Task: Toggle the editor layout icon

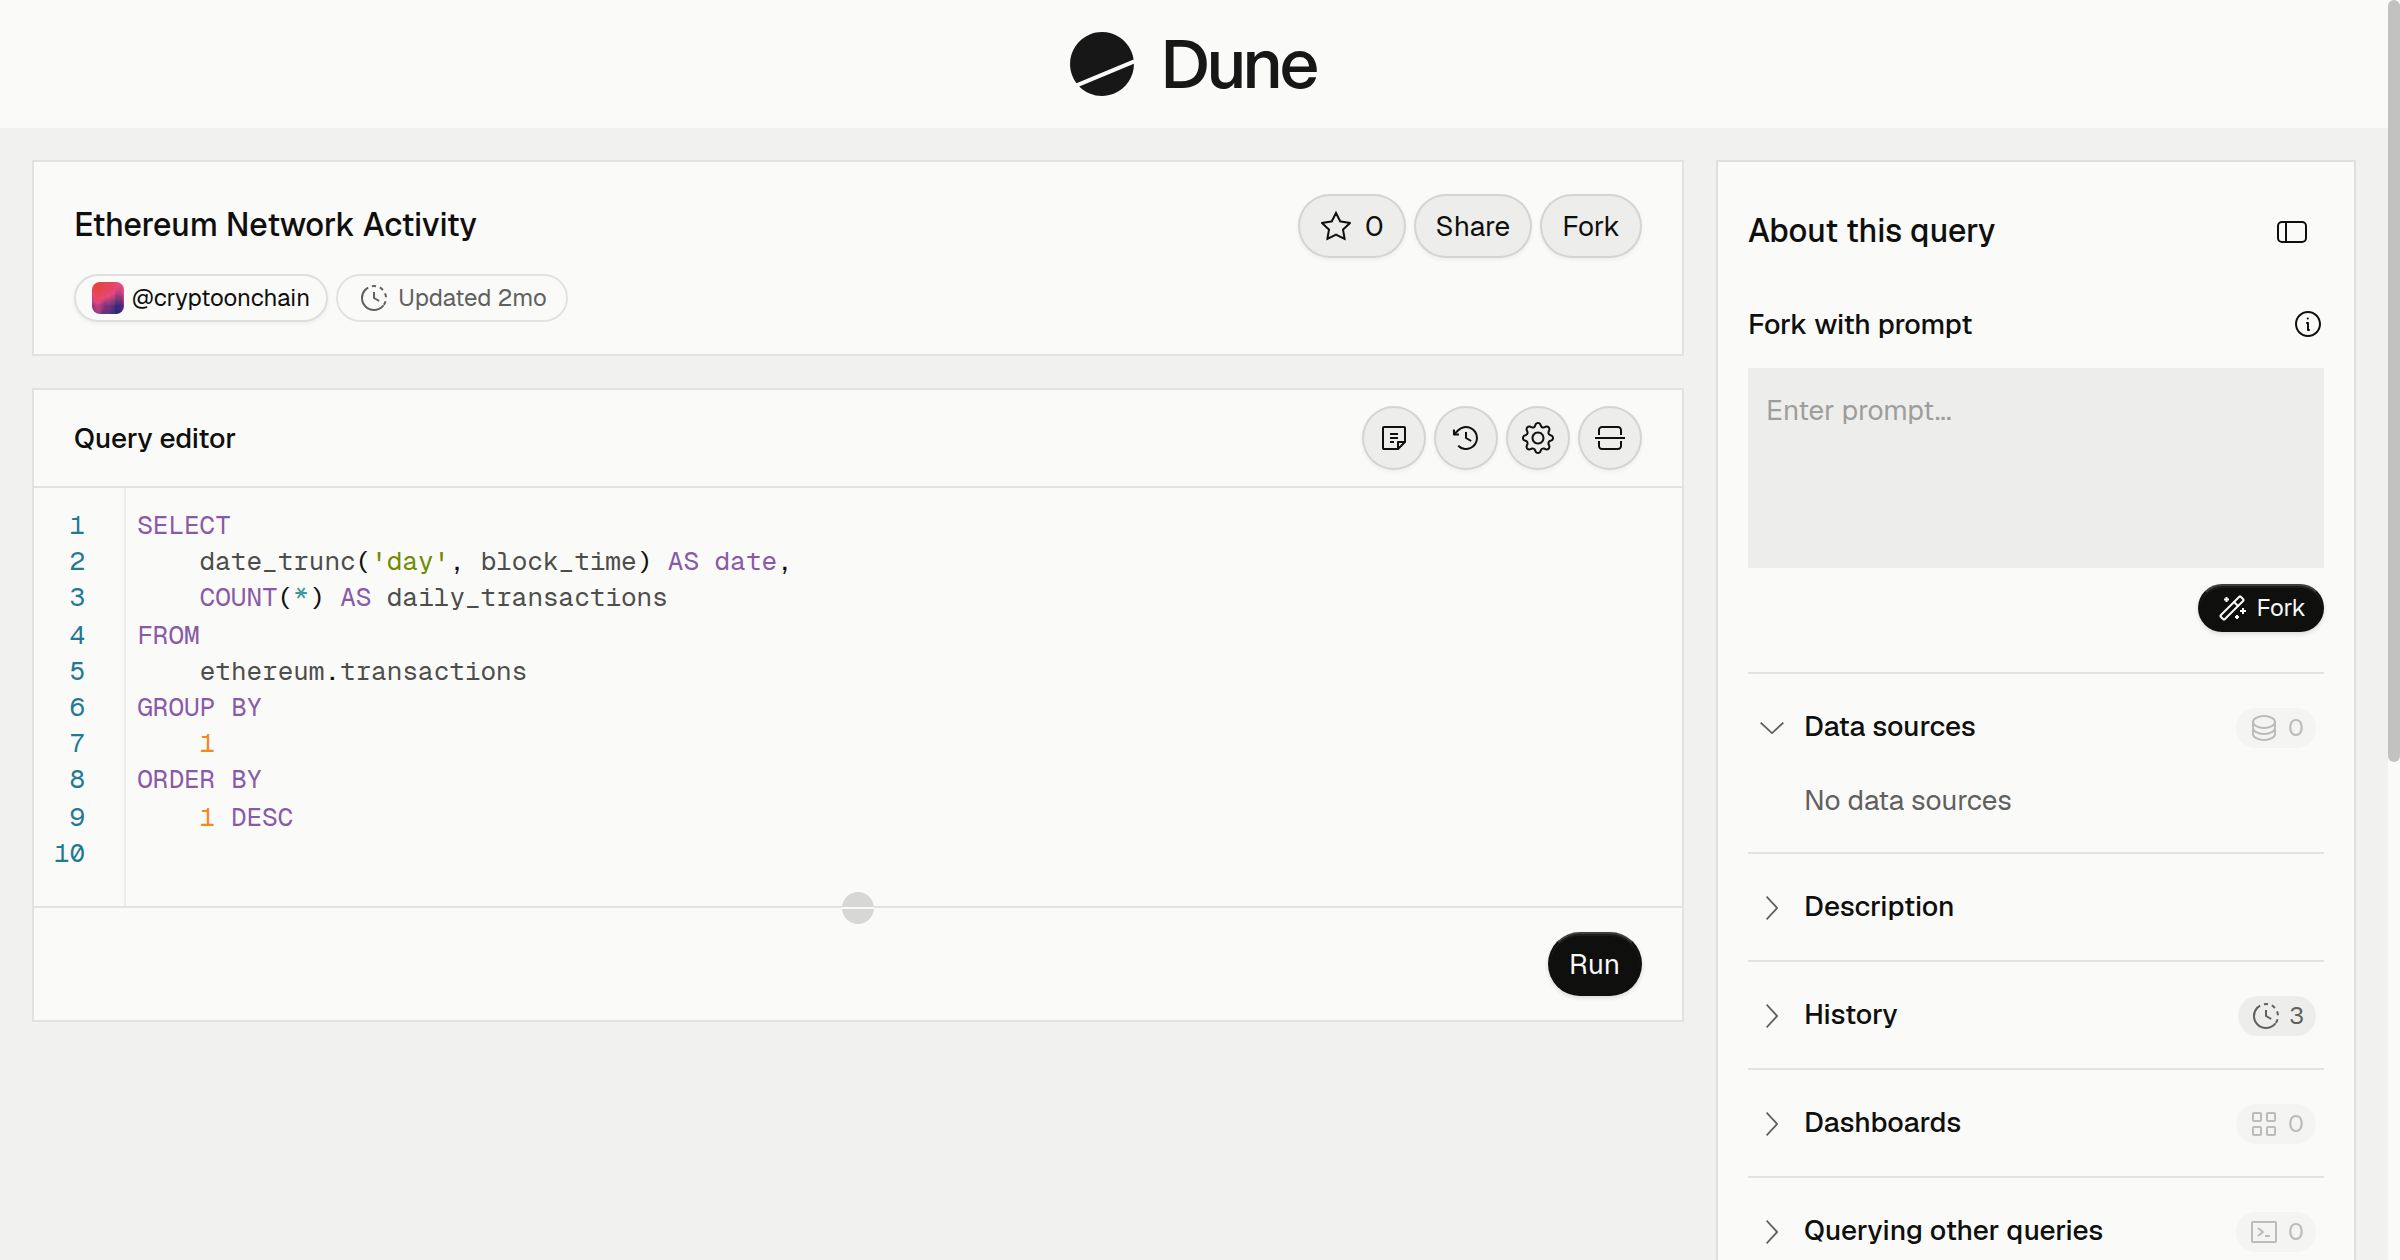Action: pyautogui.click(x=1609, y=438)
